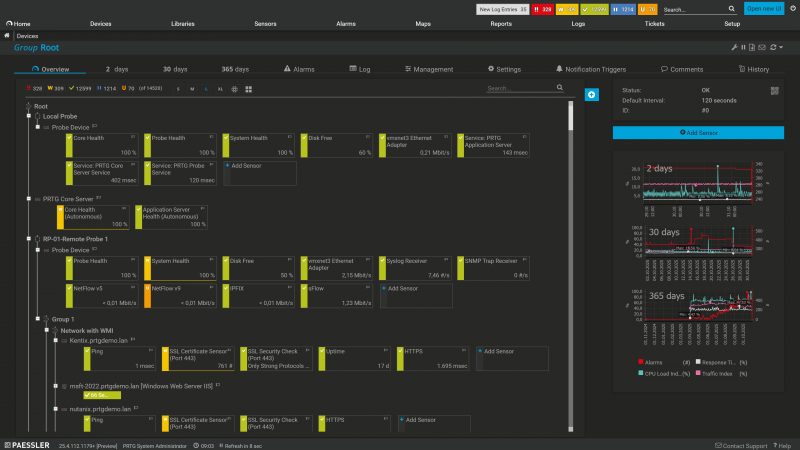The width and height of the screenshot is (800, 450).
Task: Open the wrench edit icon beside Group Root
Action: pyautogui.click(x=734, y=47)
